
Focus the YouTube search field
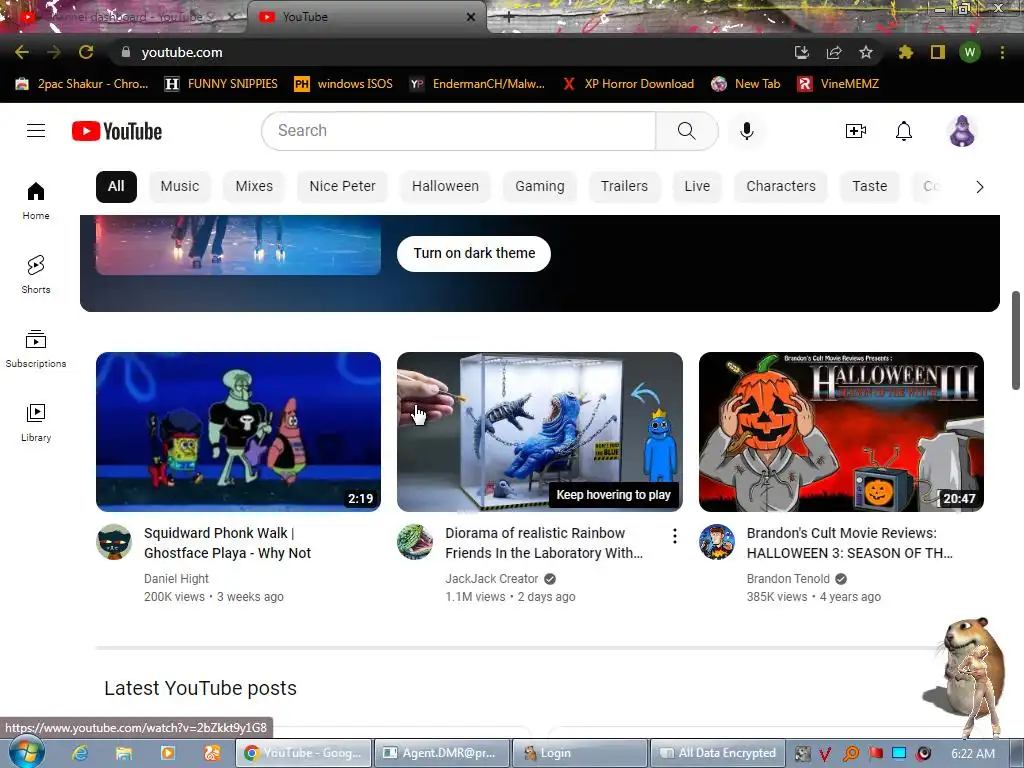click(x=458, y=131)
